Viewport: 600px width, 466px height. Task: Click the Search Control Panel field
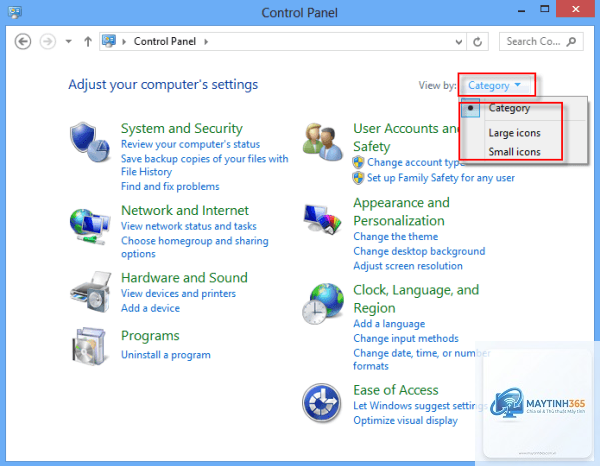[x=541, y=41]
